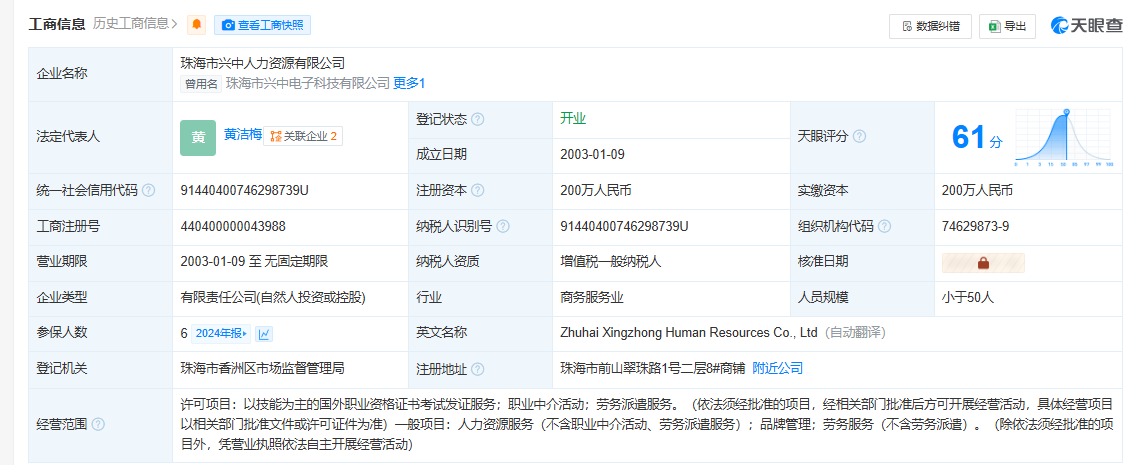The height and width of the screenshot is (465, 1131).
Task: Click help icon next to 经营范围
Action: 98,425
